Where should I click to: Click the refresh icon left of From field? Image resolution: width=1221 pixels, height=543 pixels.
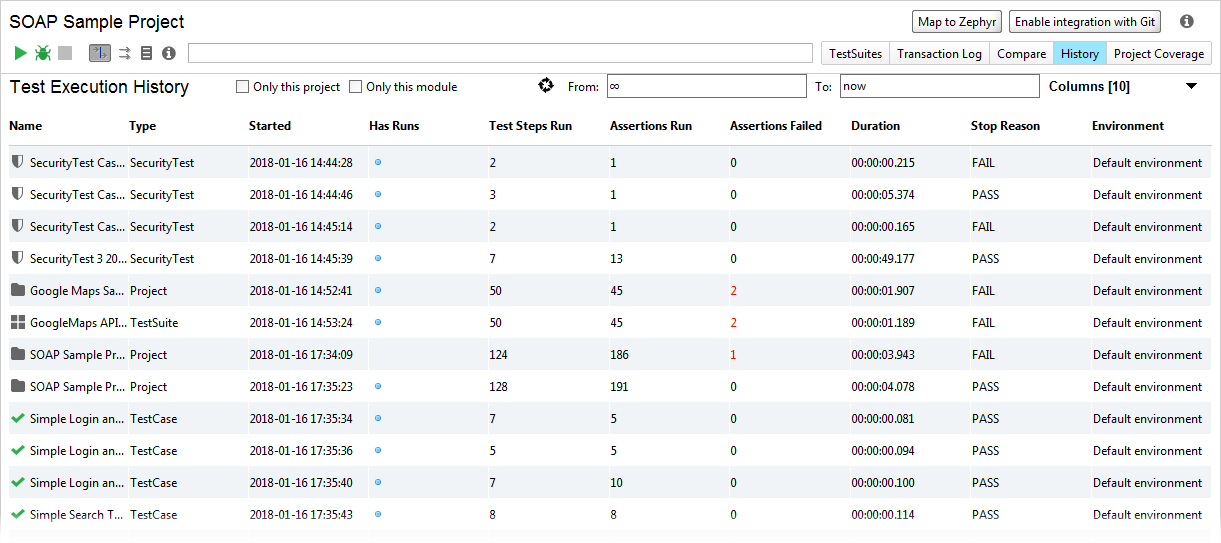pos(546,86)
